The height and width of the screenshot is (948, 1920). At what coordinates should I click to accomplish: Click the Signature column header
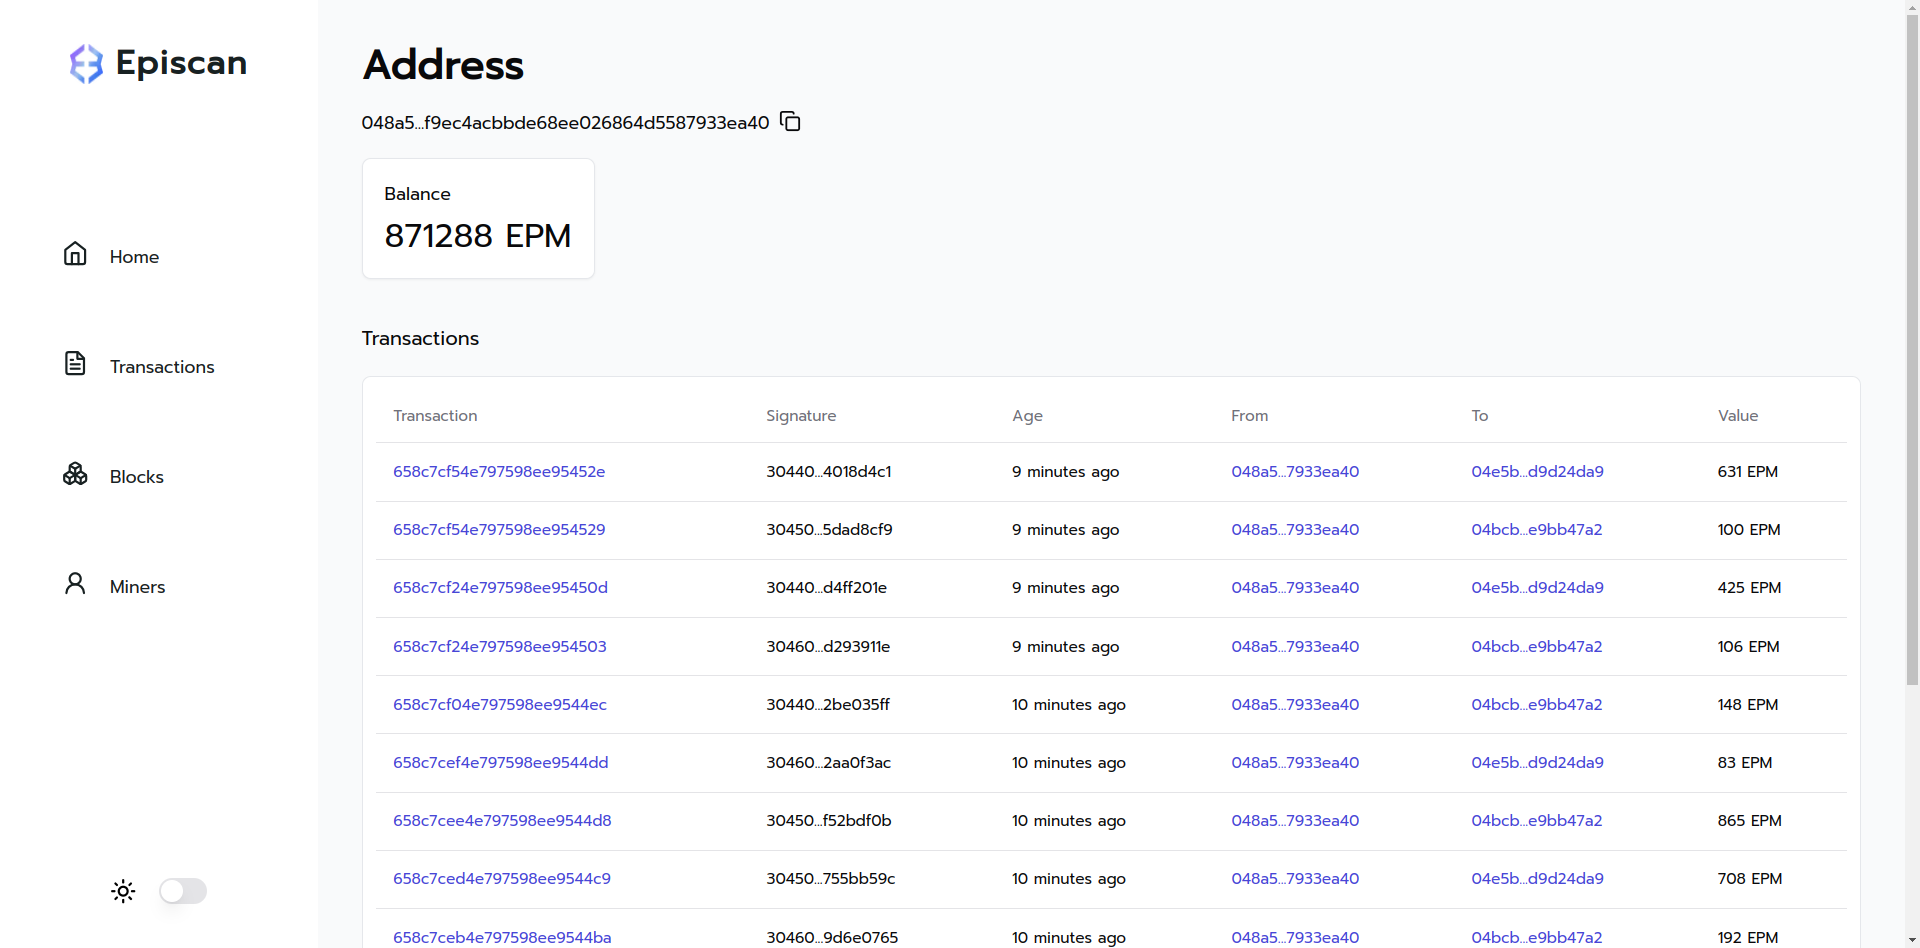(801, 416)
